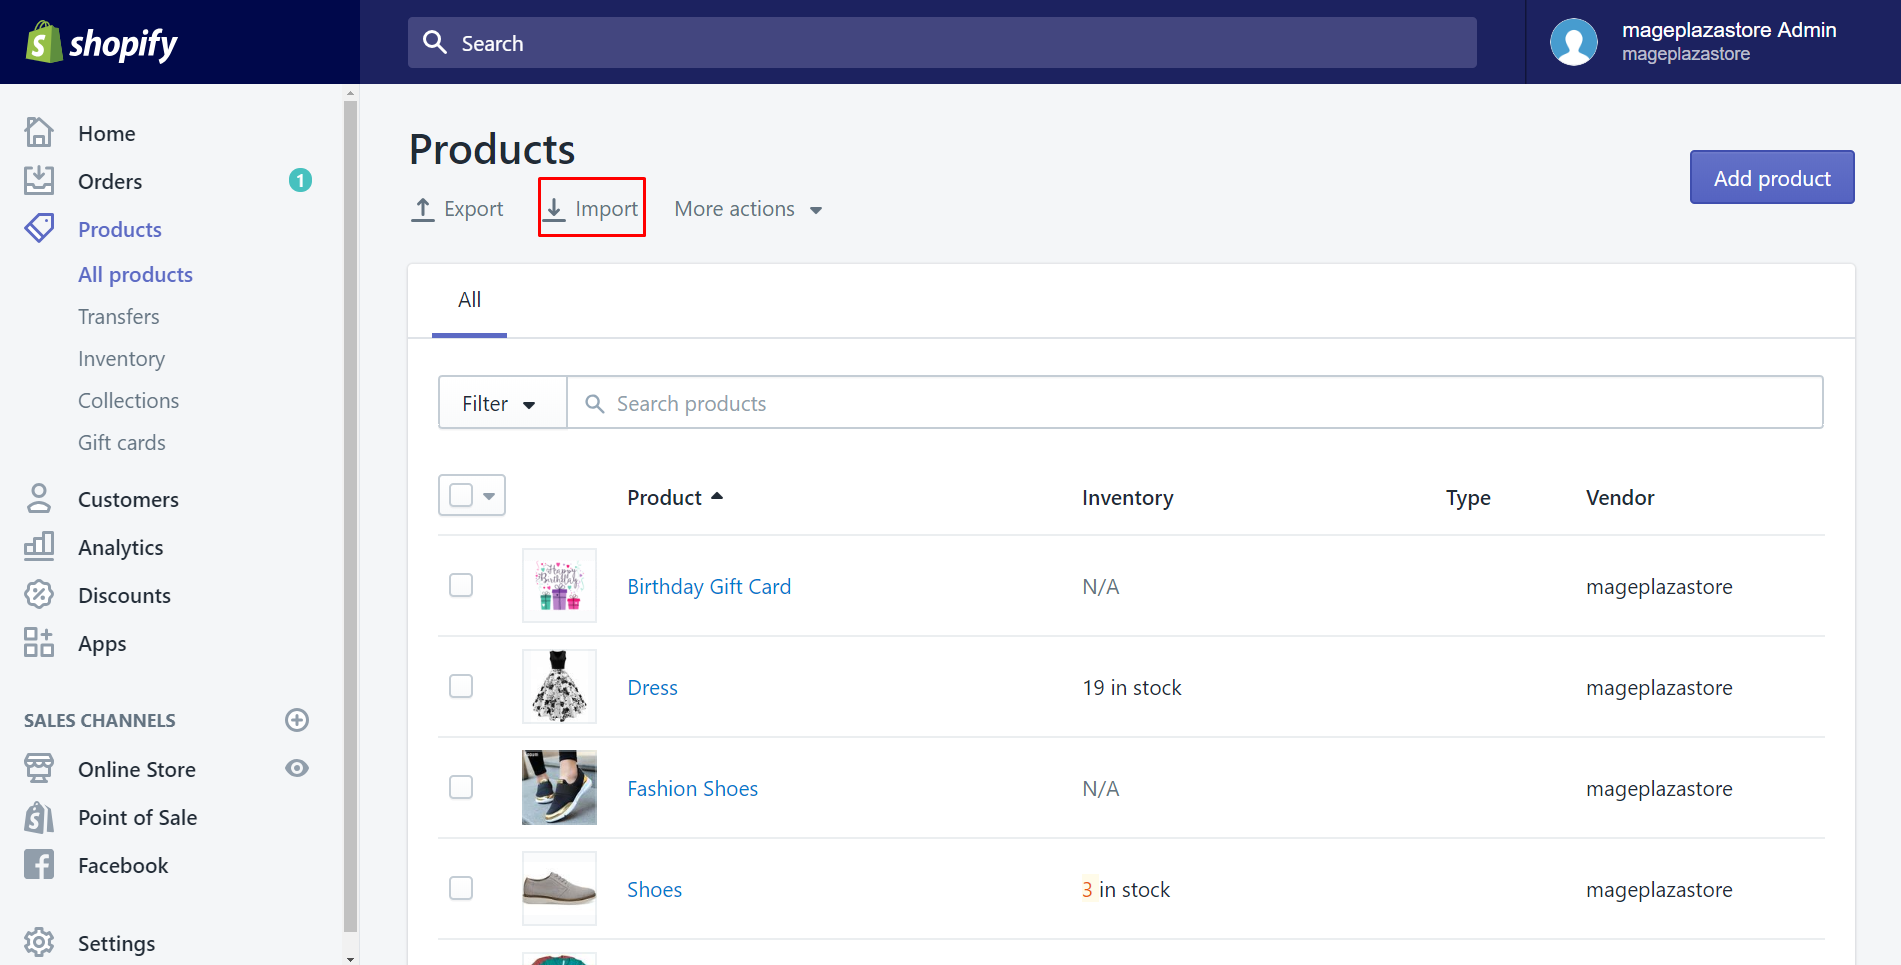Click the Customers person icon

(39, 499)
